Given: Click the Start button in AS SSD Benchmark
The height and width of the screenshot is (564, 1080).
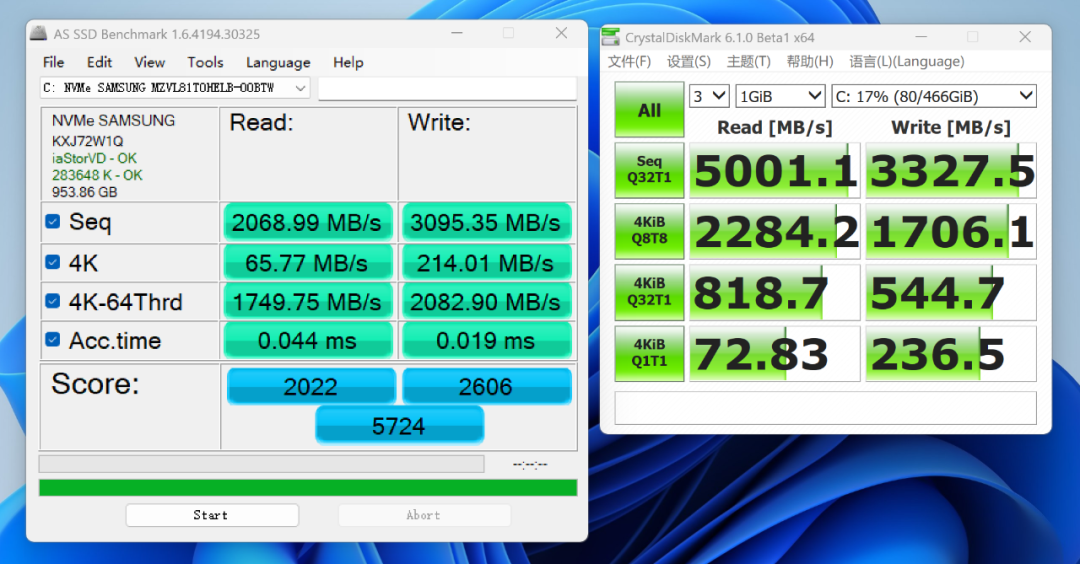Looking at the screenshot, I should click(x=212, y=515).
